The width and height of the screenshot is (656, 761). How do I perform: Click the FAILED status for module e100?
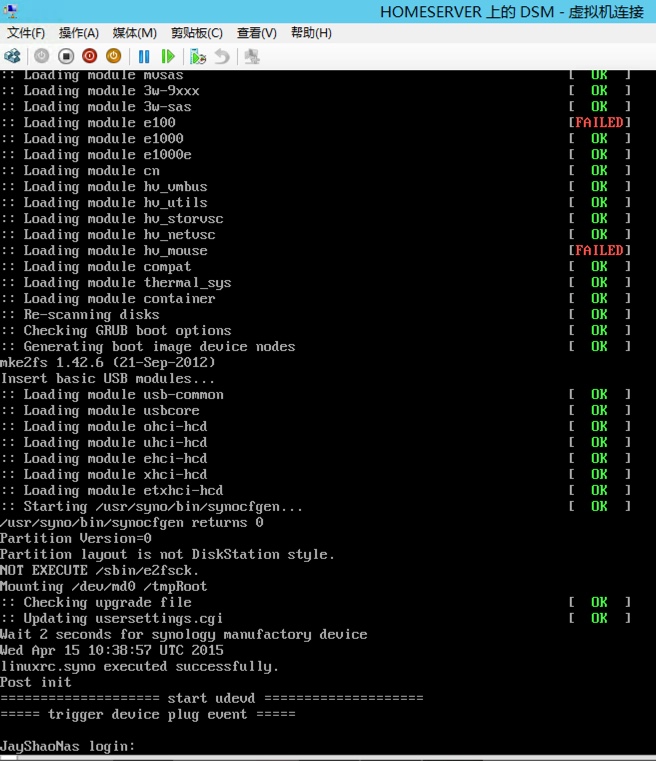point(599,122)
